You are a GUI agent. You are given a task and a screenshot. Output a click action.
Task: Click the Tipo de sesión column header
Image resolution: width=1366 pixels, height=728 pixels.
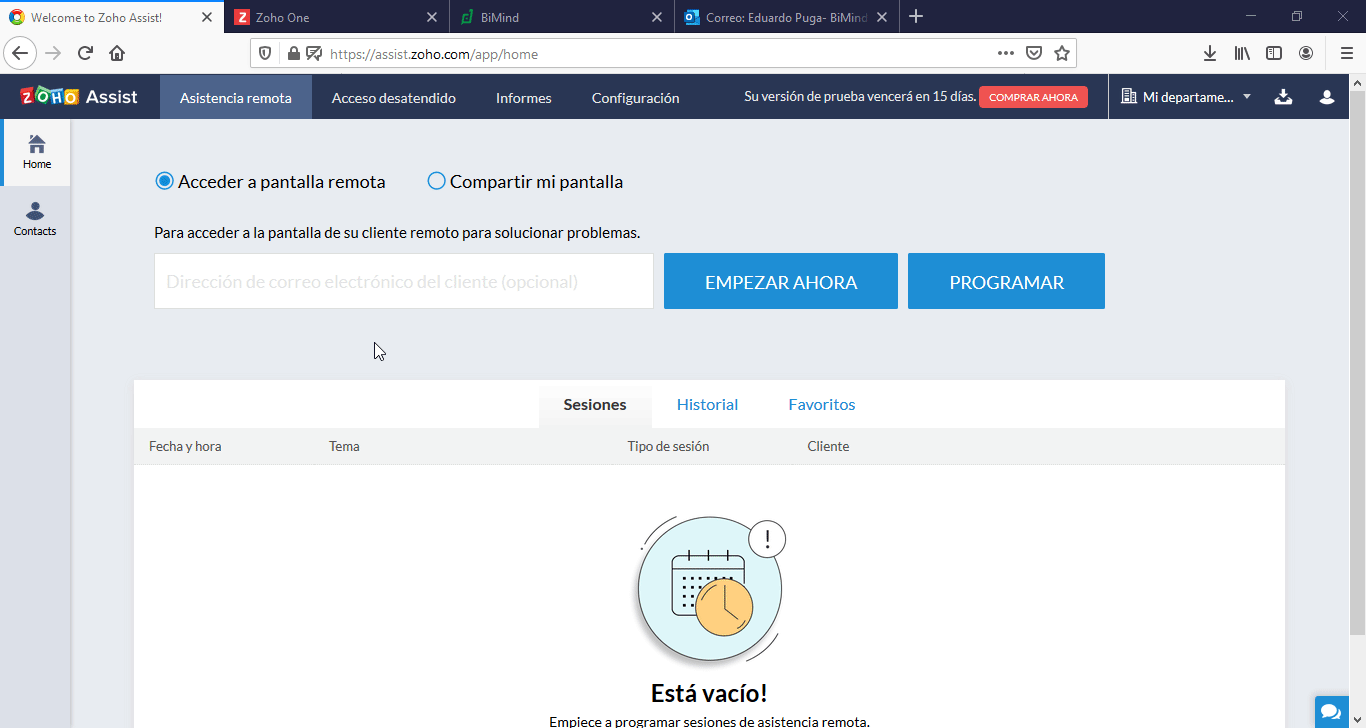tap(668, 446)
